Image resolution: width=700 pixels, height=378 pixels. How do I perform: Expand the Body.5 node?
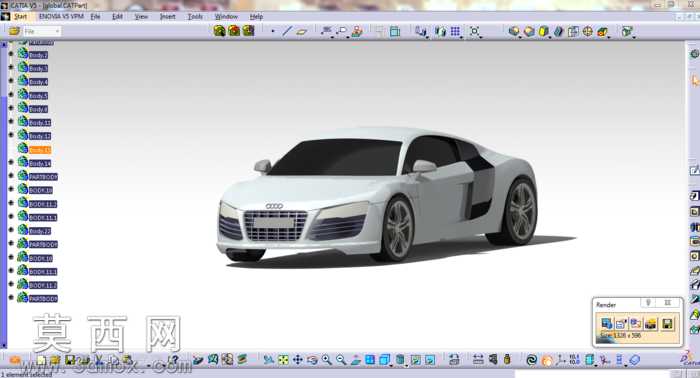coord(11,95)
